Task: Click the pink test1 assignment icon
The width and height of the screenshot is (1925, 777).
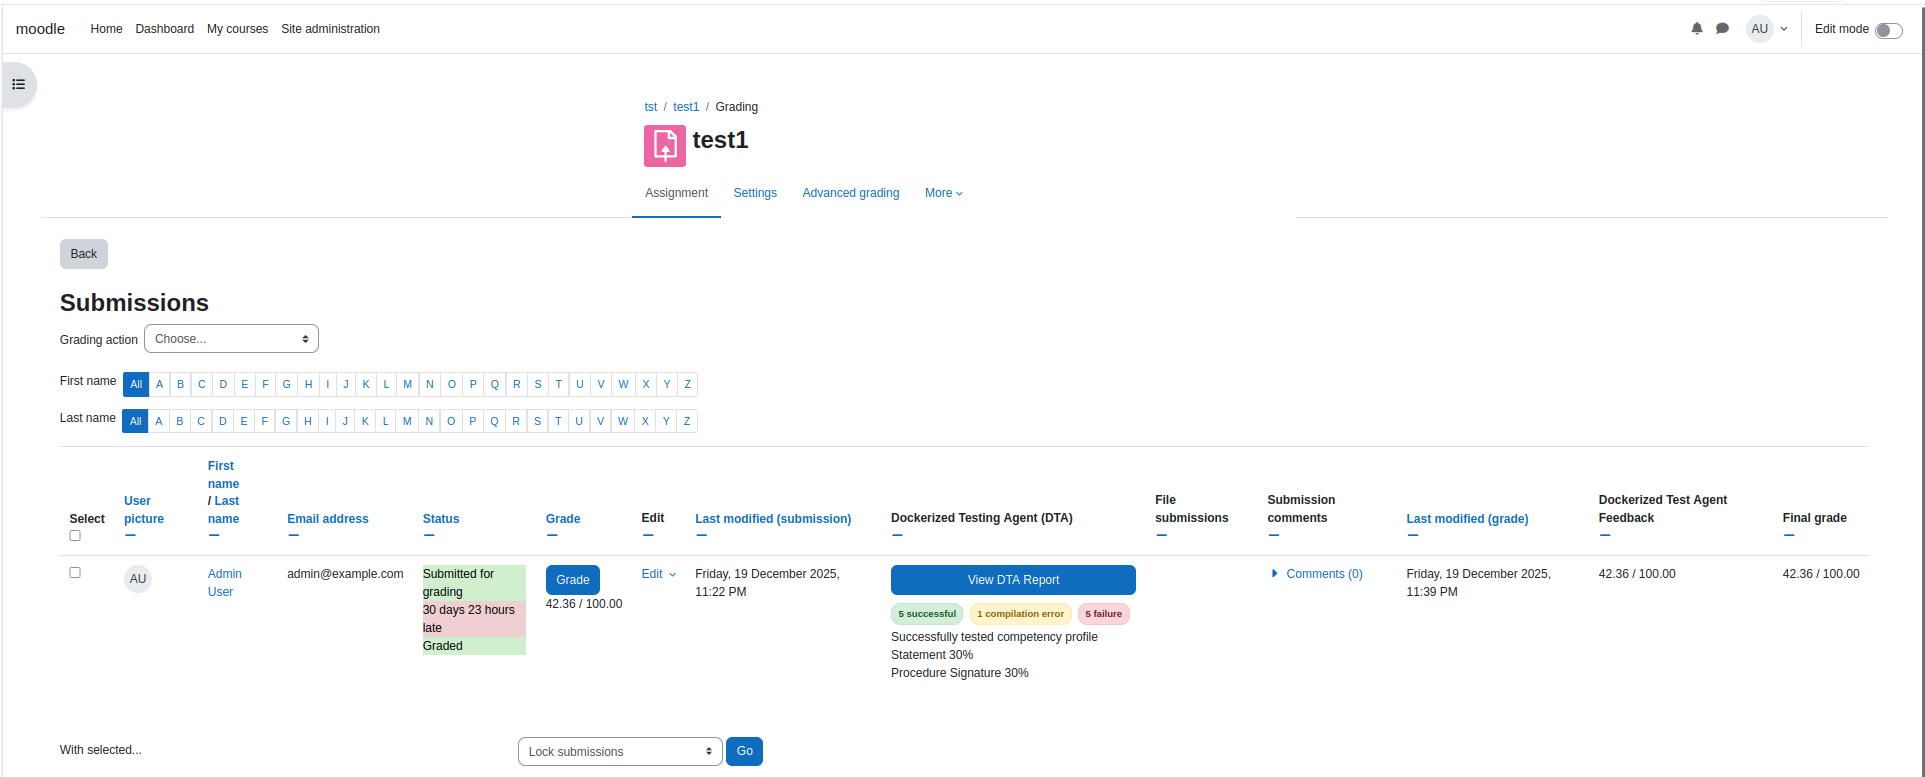Action: click(665, 146)
